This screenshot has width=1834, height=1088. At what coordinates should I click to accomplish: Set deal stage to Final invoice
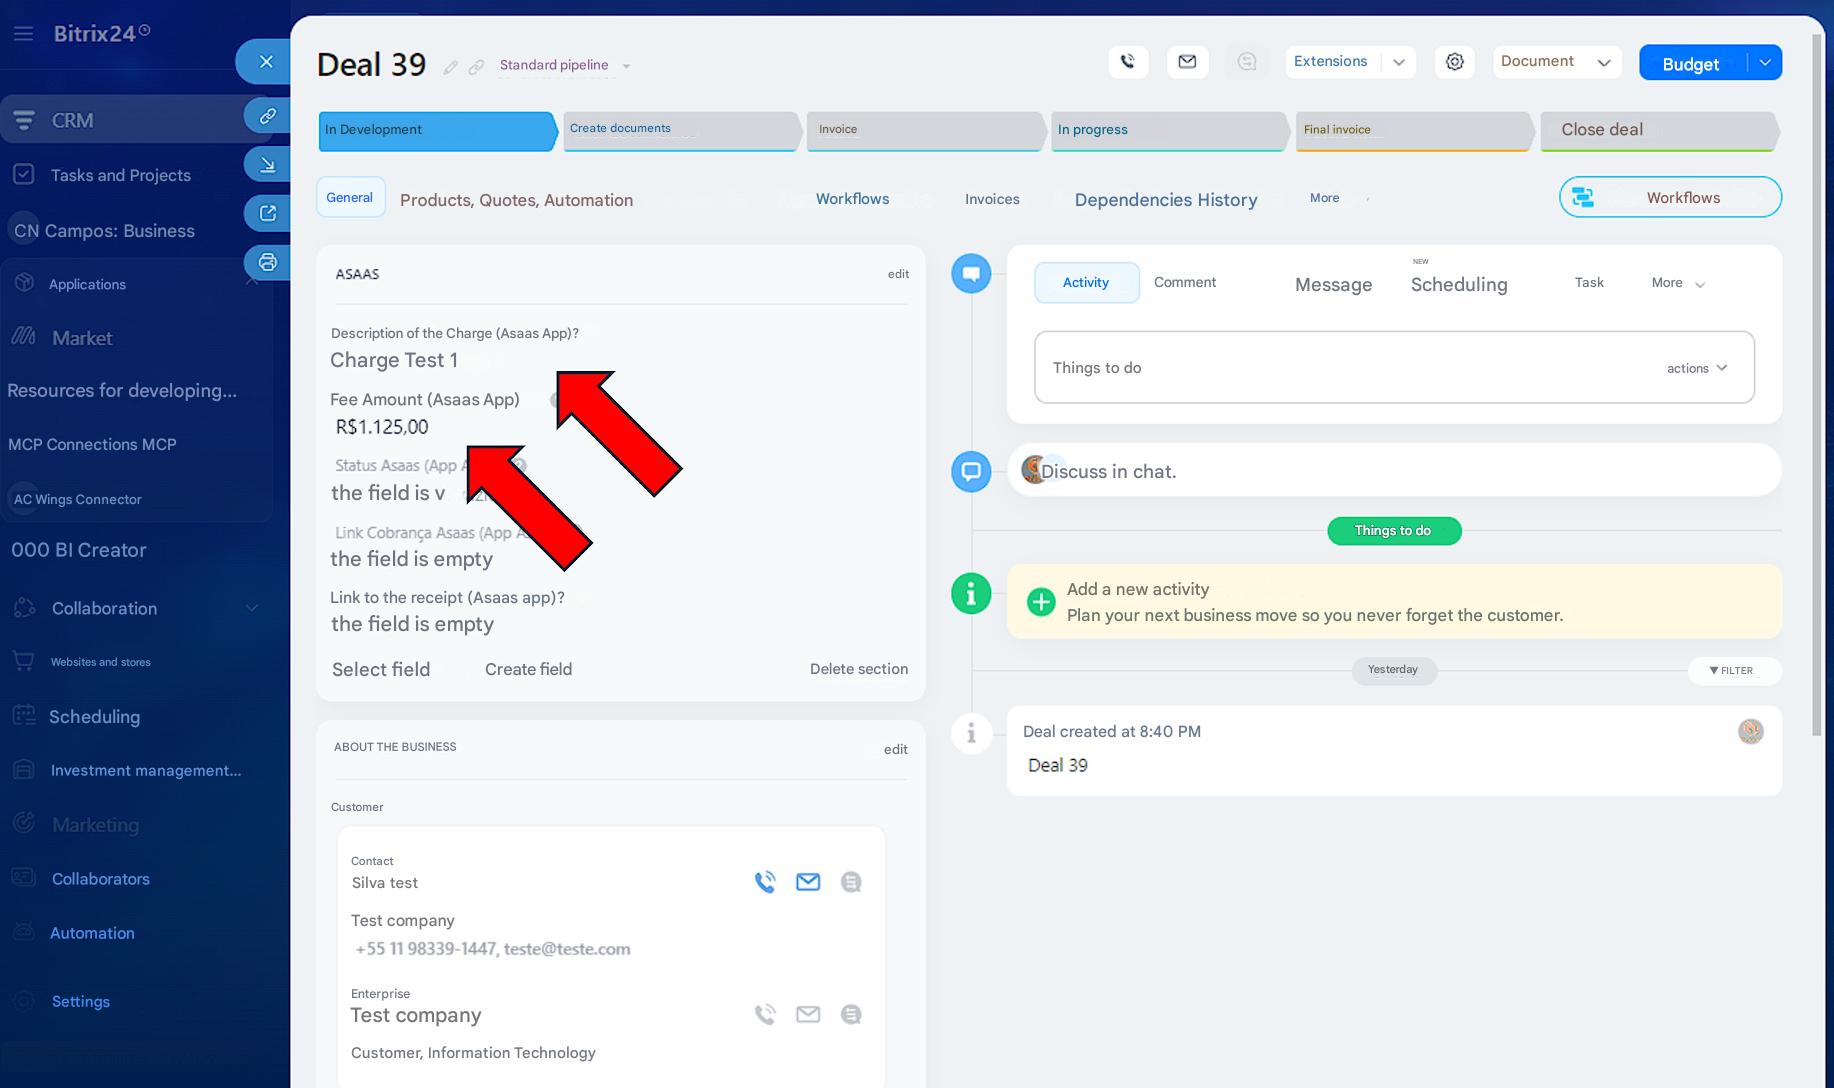point(1412,130)
